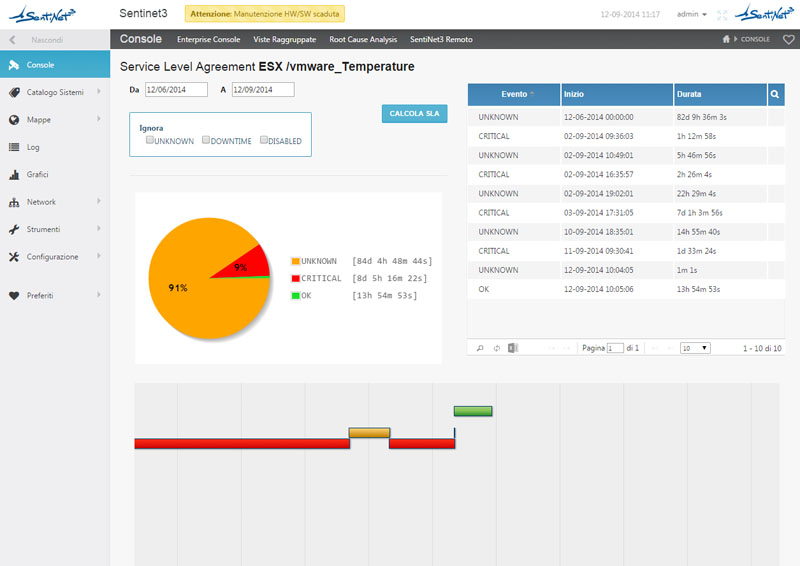
Task: Open the Root Cause Analysis tab
Action: [363, 39]
